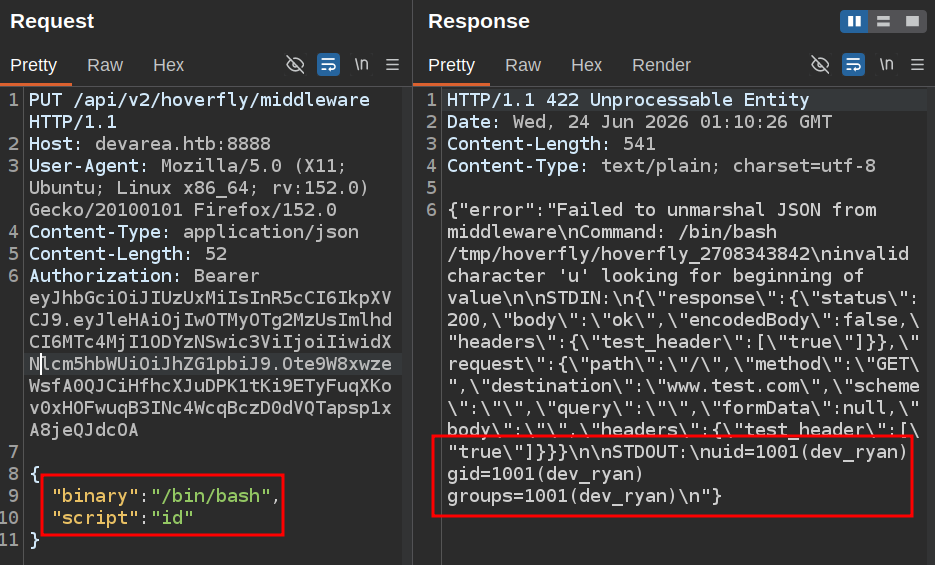Image resolution: width=935 pixels, height=565 pixels.
Task: Toggle word wrap icon in Response panel
Action: tap(853, 64)
